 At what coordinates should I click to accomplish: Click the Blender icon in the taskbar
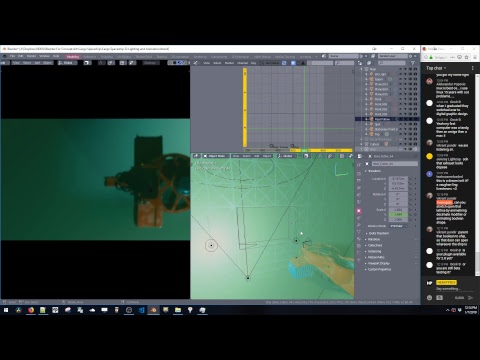[153, 310]
